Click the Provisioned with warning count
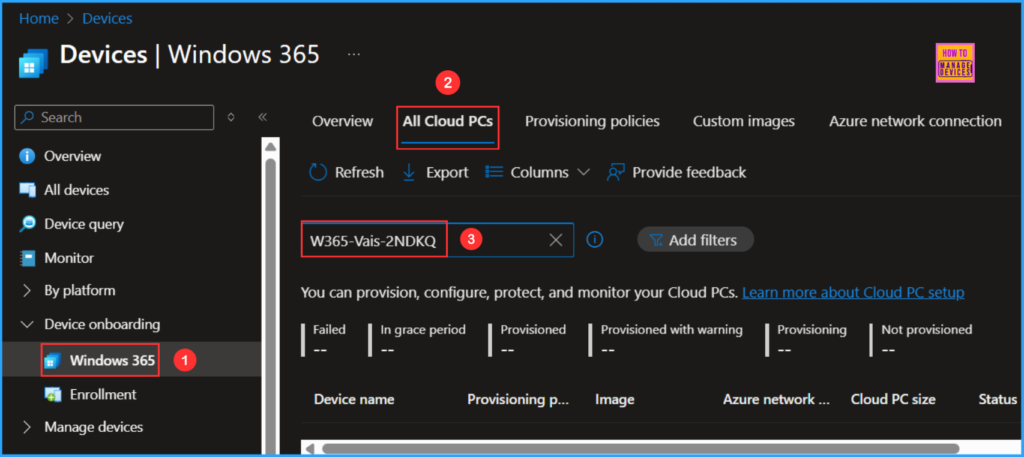Viewport: 1024px width, 457px height. pyautogui.click(x=608, y=350)
